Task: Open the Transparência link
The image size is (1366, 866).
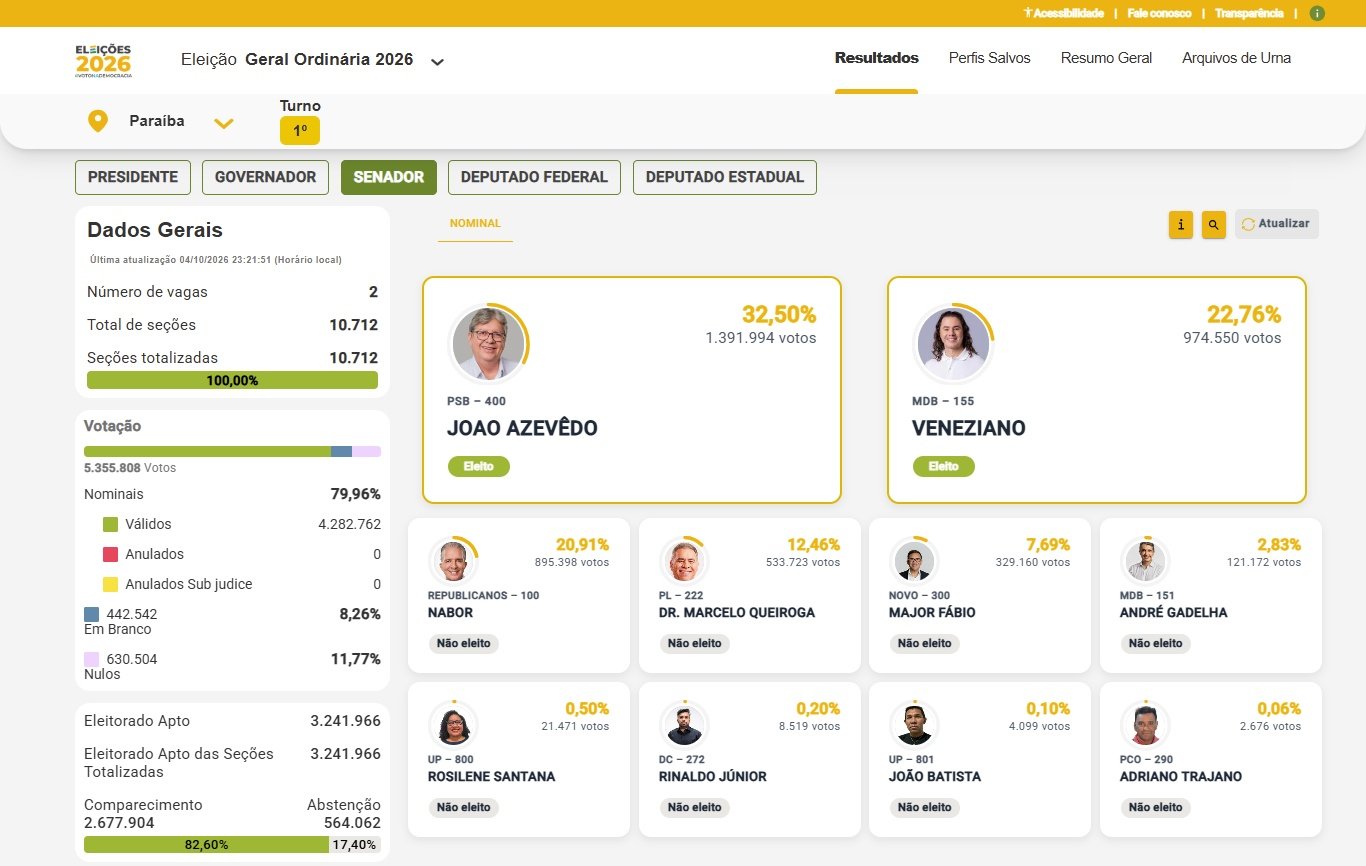Action: [x=1249, y=13]
